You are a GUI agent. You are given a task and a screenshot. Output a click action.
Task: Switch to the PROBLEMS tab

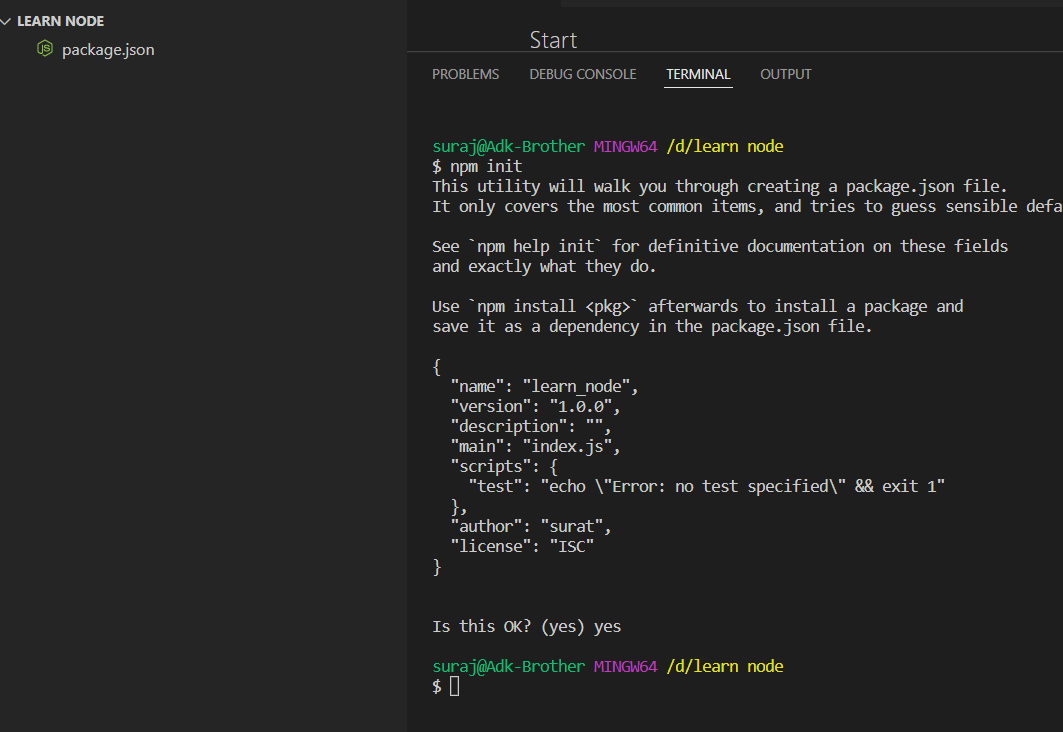tap(466, 73)
